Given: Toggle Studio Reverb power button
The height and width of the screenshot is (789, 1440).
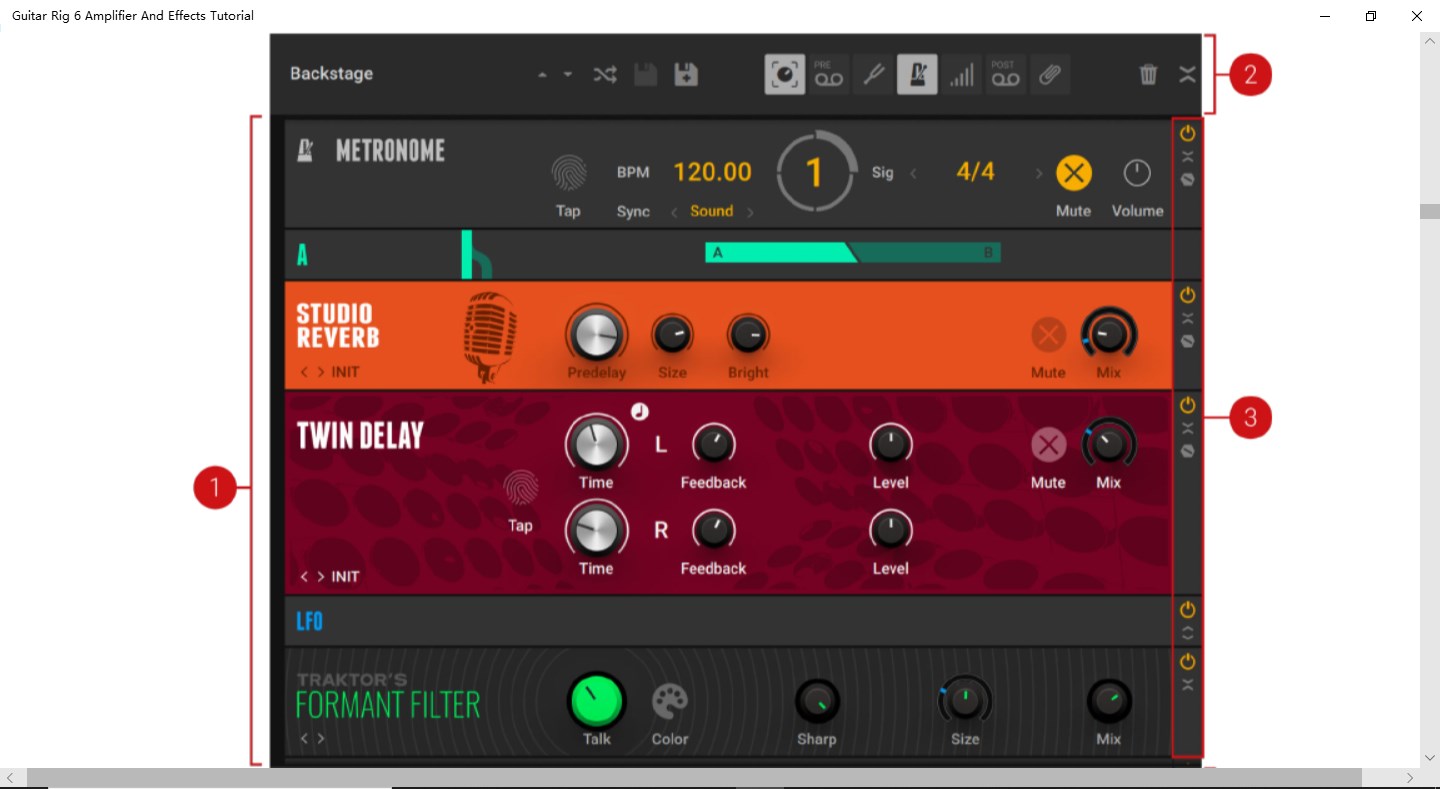Looking at the screenshot, I should click(x=1187, y=295).
